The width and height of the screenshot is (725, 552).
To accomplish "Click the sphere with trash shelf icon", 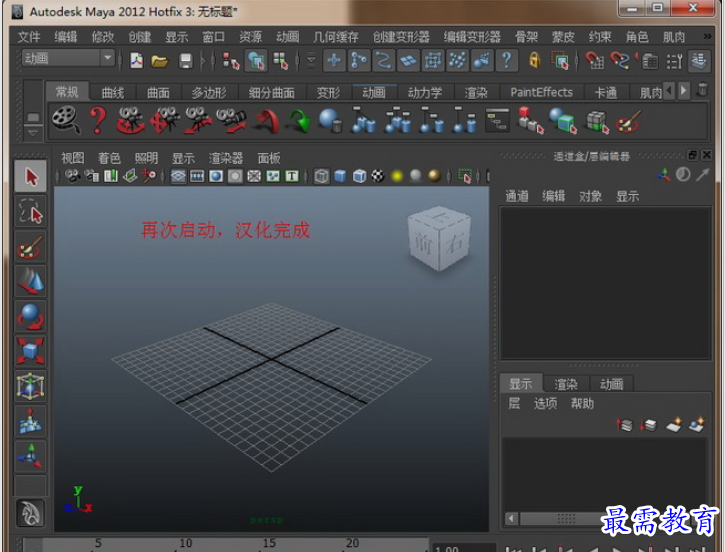I will [x=330, y=120].
